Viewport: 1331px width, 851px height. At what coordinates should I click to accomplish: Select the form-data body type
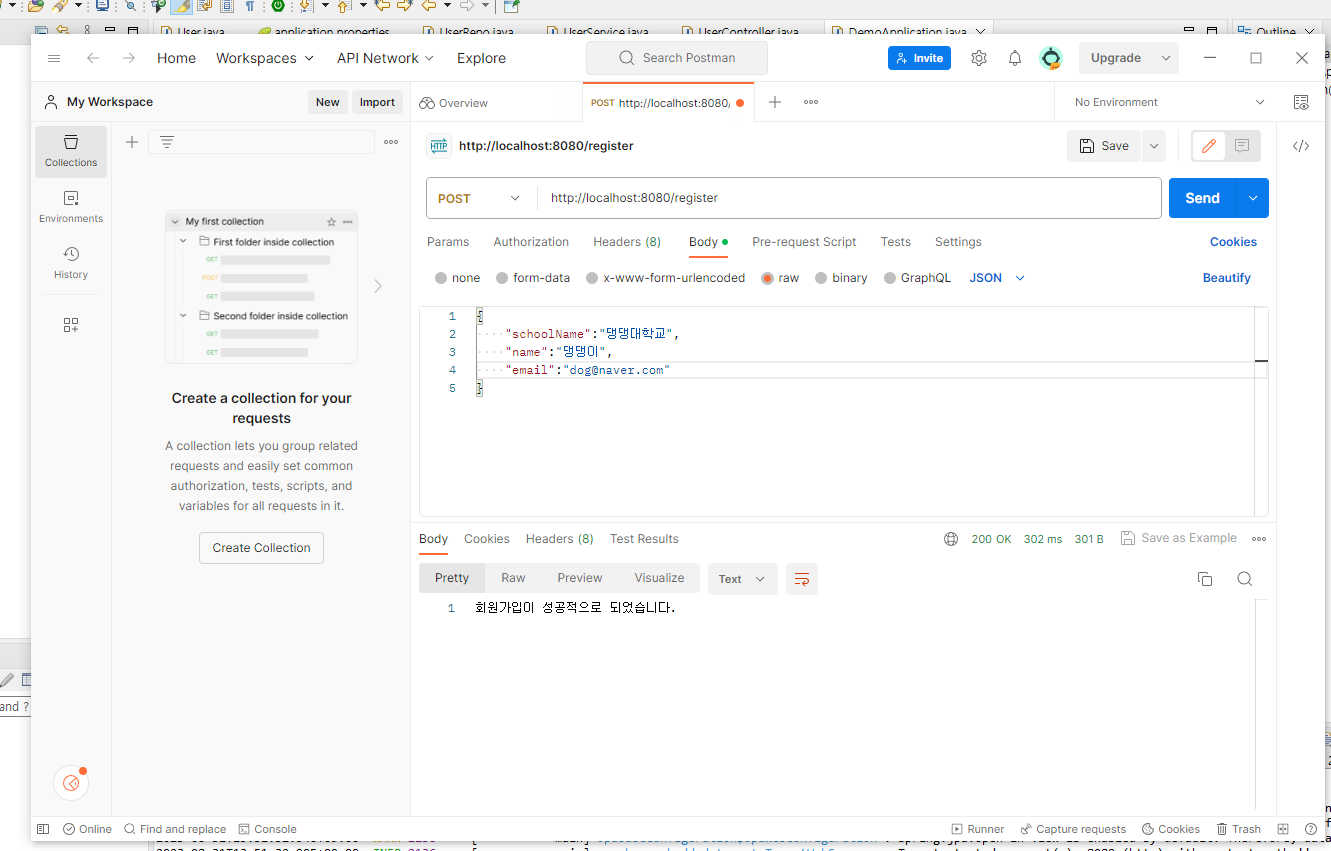coord(533,278)
